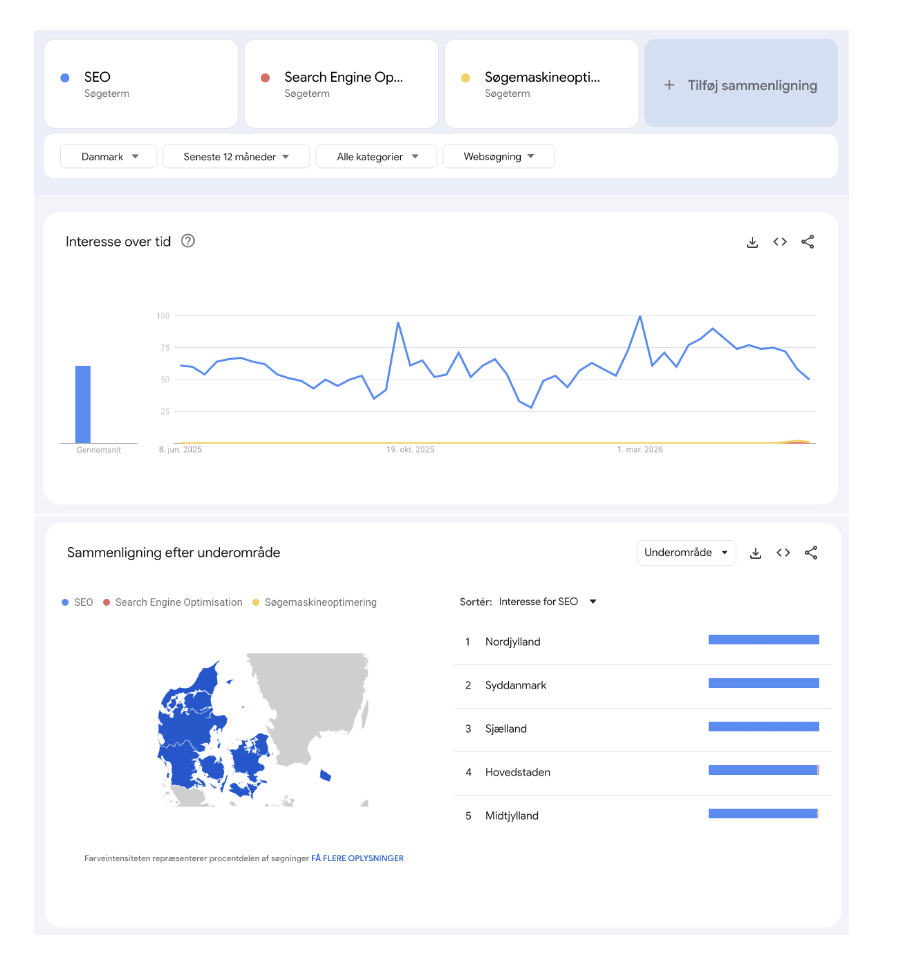Open the Underområde dropdown
This screenshot has height=968, width=898.
coord(686,553)
